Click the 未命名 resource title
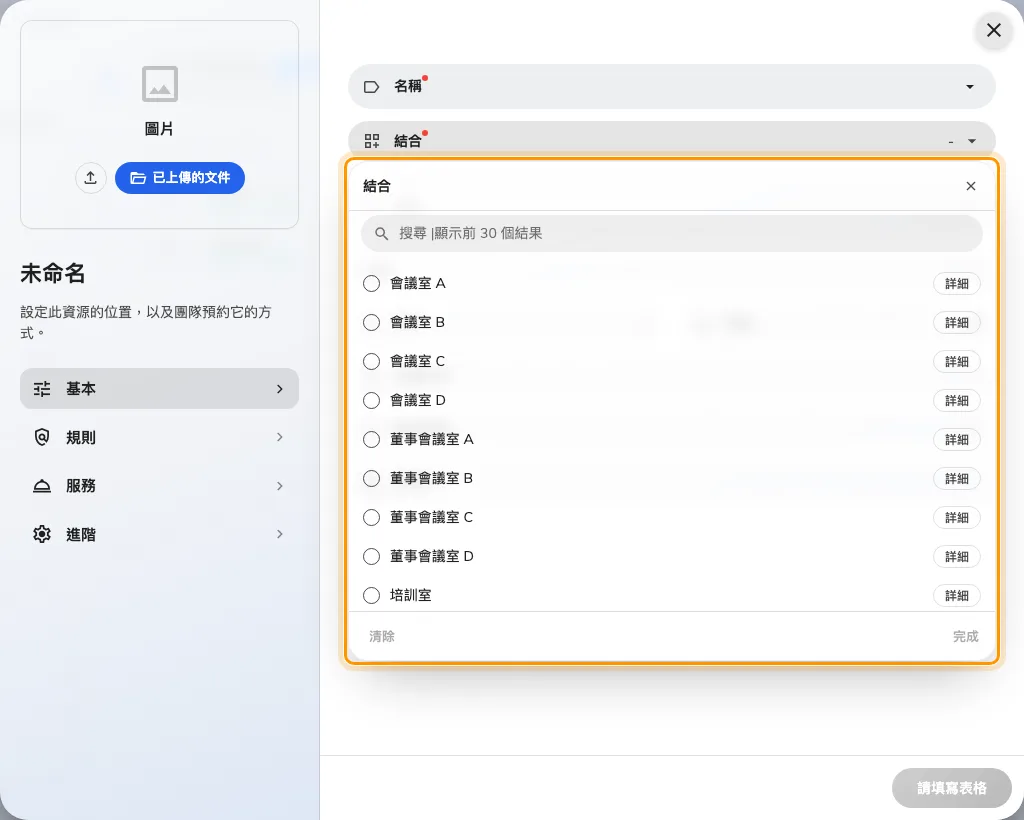Screen dimensions: 1024x820 [x=53, y=274]
